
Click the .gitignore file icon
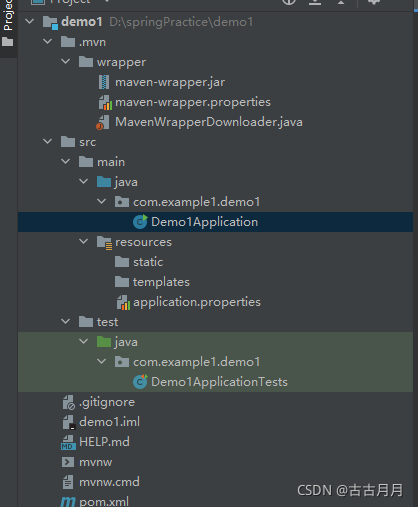[x=69, y=402]
